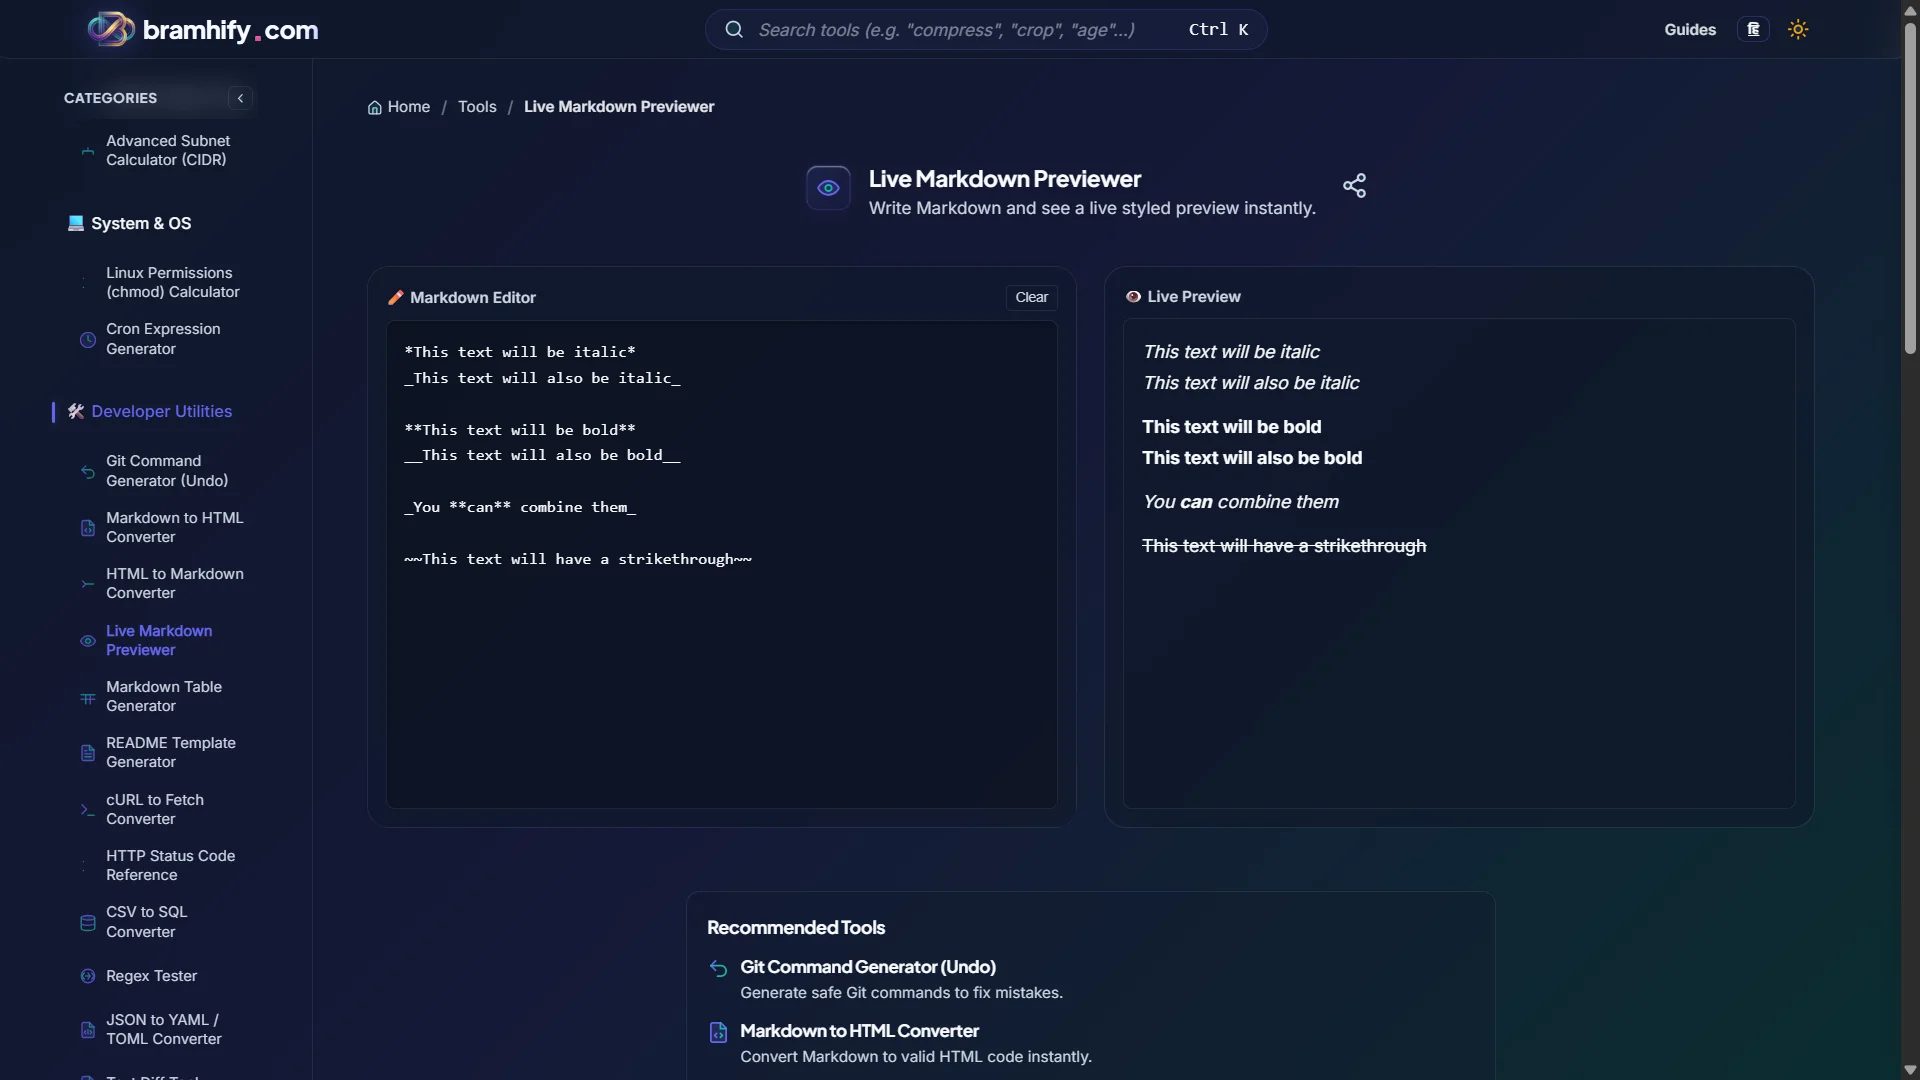
Task: Click the JSON to YAML converter icon
Action: pos(88,1030)
